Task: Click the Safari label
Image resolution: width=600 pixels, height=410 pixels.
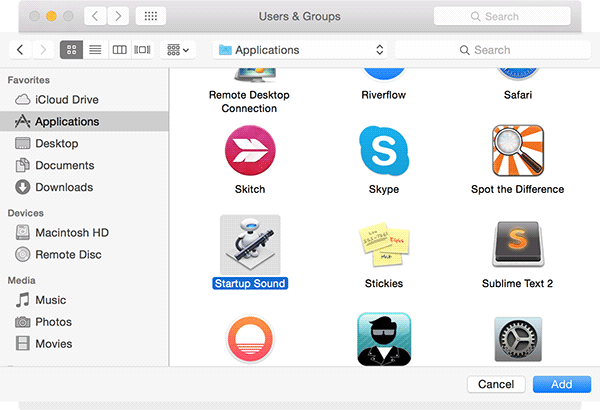Action: pyautogui.click(x=518, y=95)
